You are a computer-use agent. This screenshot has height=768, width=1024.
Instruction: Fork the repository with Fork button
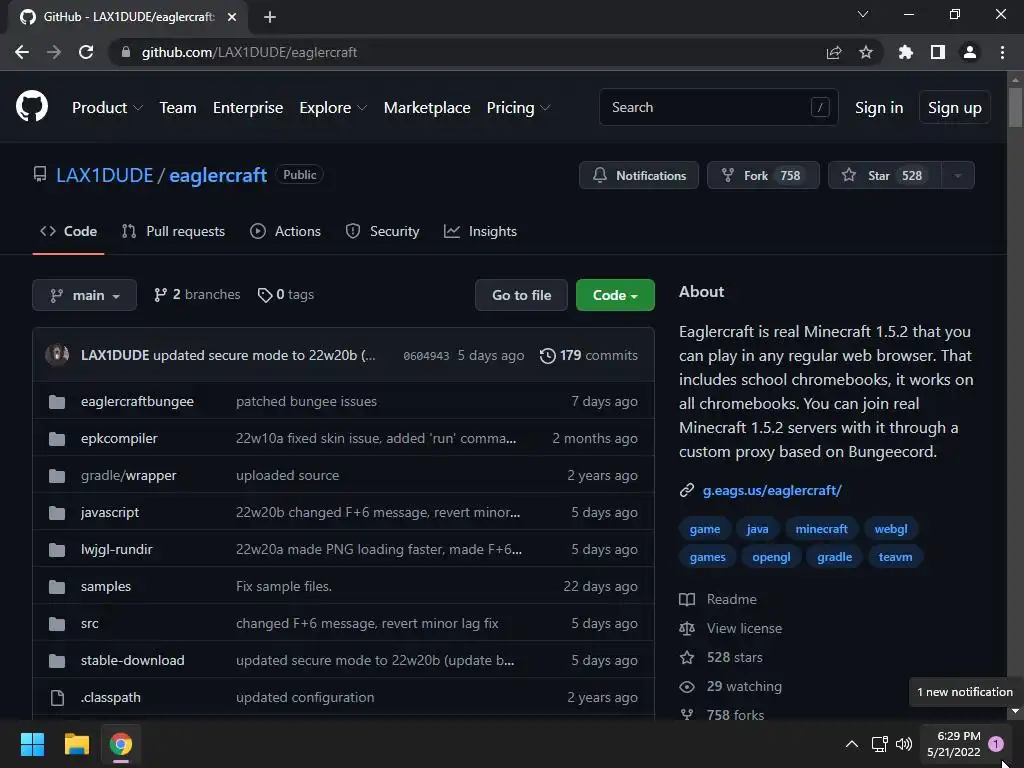[763, 175]
